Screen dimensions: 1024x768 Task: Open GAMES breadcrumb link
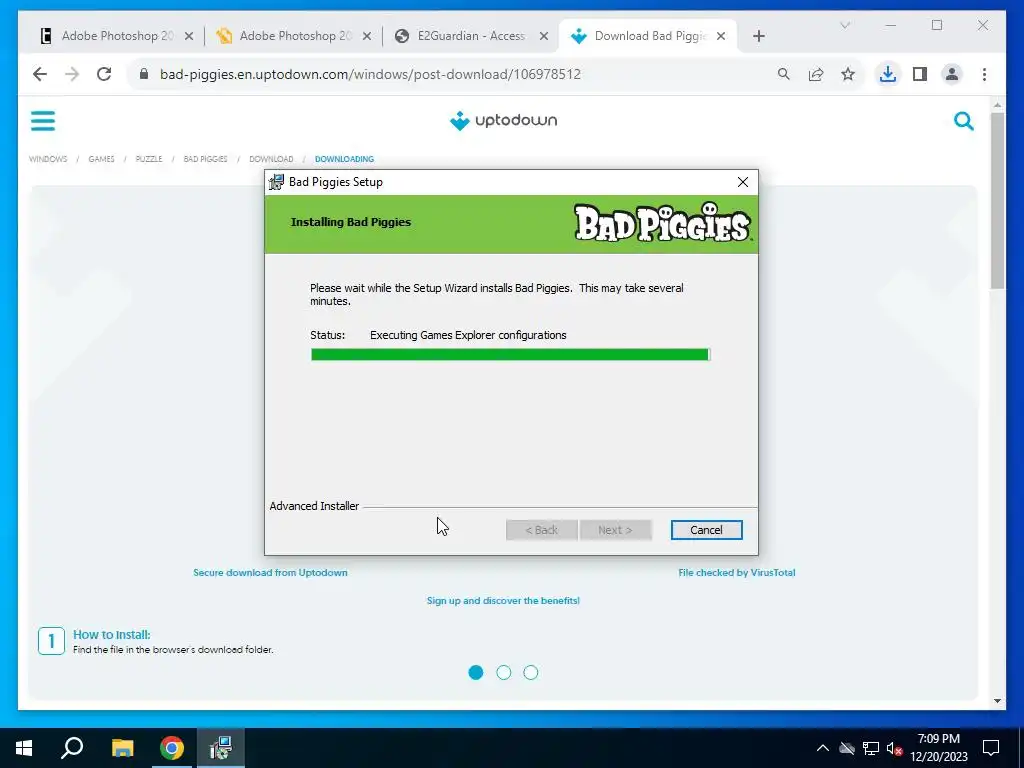(x=101, y=159)
